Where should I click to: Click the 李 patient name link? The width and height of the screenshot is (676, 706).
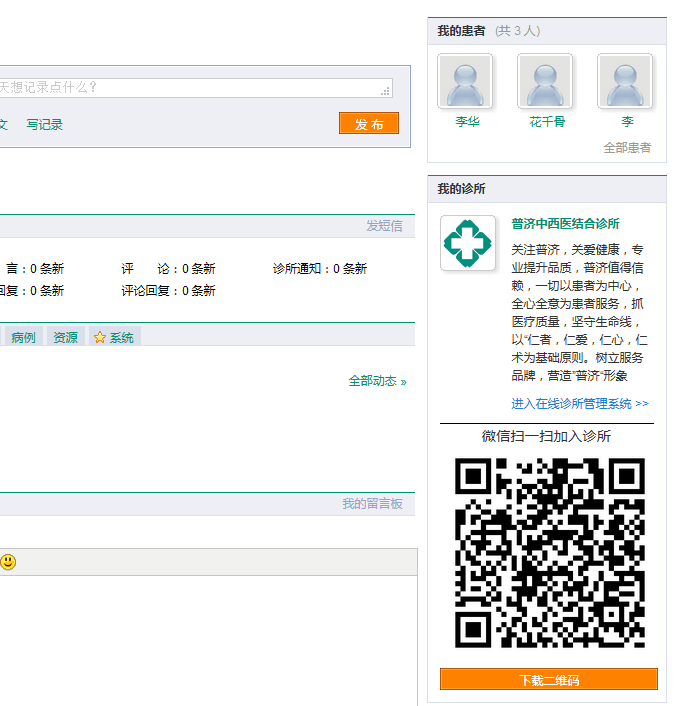point(627,122)
